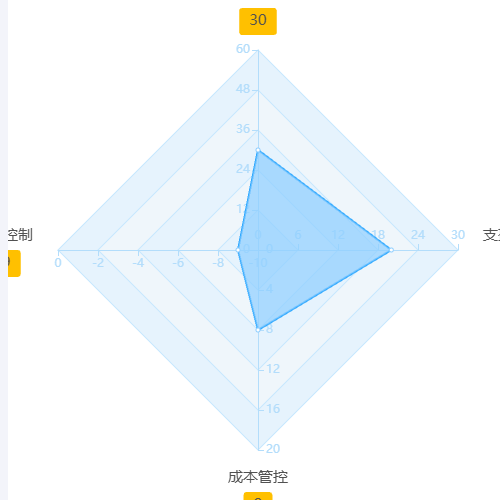Click the yellow 30 badge at top
The width and height of the screenshot is (500, 500).
pos(258,21)
